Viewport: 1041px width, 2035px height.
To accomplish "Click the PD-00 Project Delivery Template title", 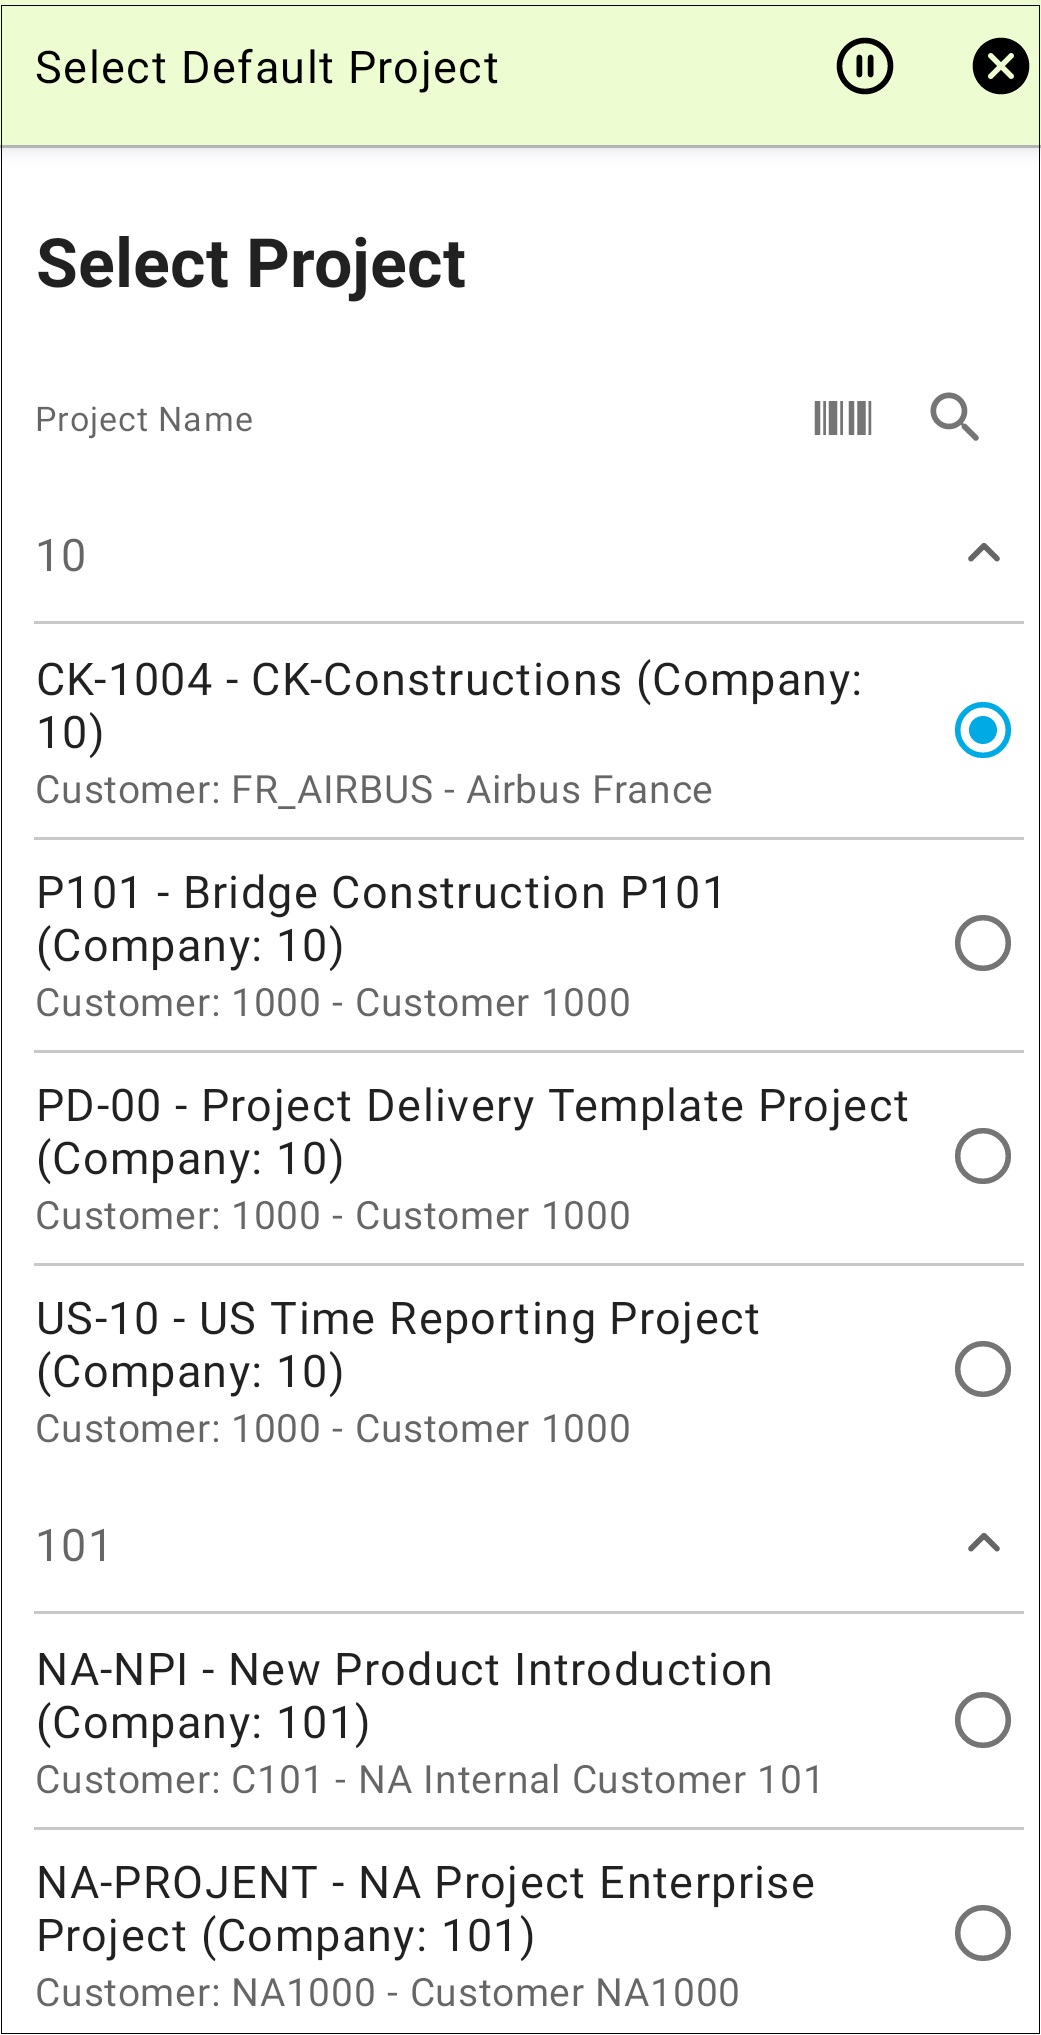I will [472, 1131].
